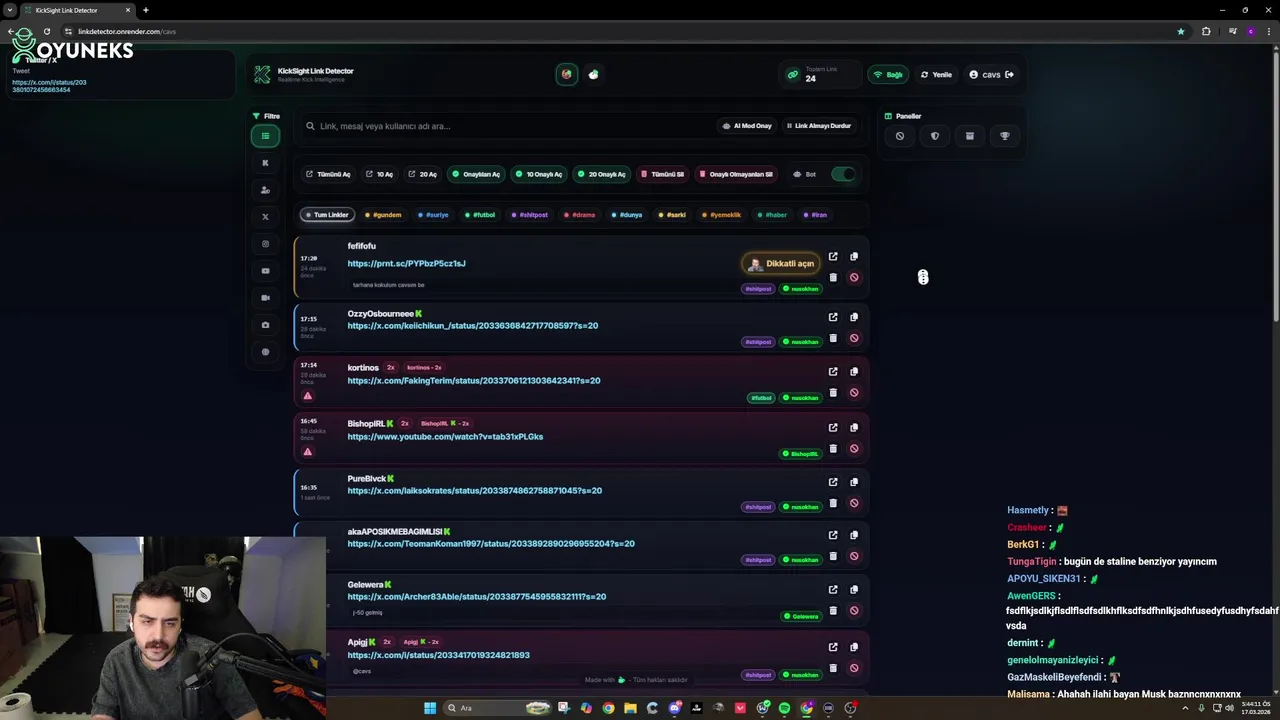Pause link collection with Link Almayı Durdur
This screenshot has width=1280, height=720.
818,126
